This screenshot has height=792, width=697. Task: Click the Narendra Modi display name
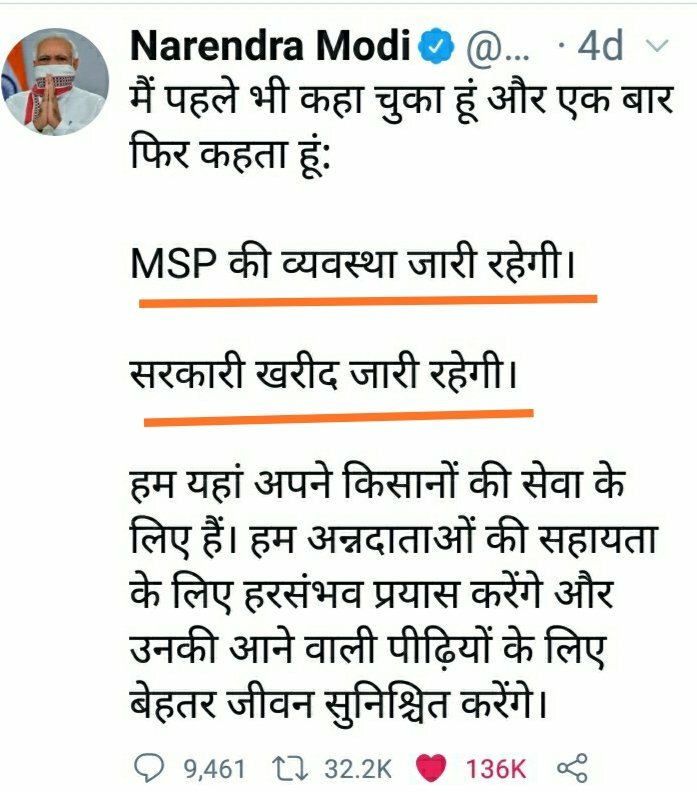tap(271, 46)
